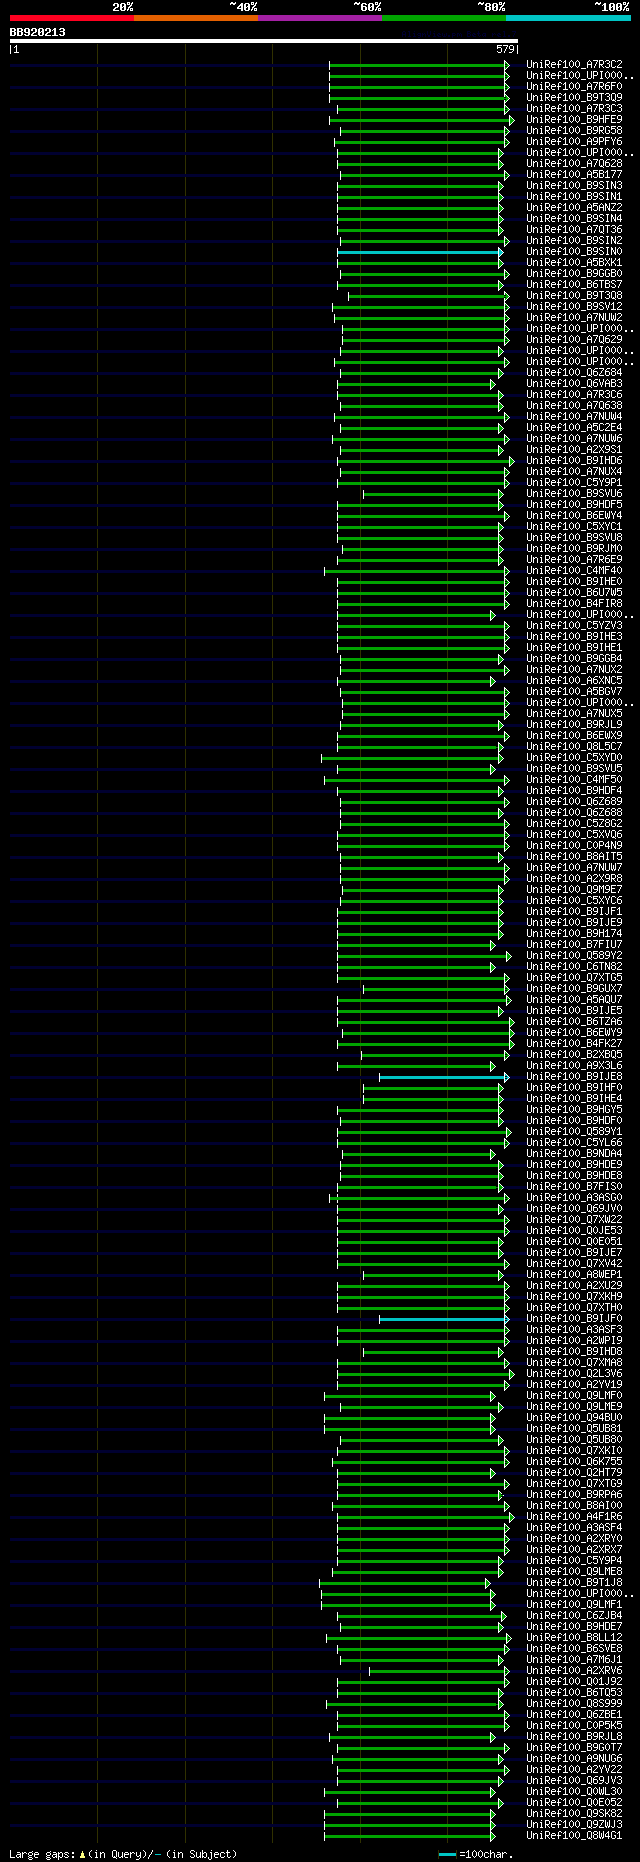640x1862 pixels.
Task: Open hit UniRef100_A5C2E4
Action: click(x=574, y=428)
